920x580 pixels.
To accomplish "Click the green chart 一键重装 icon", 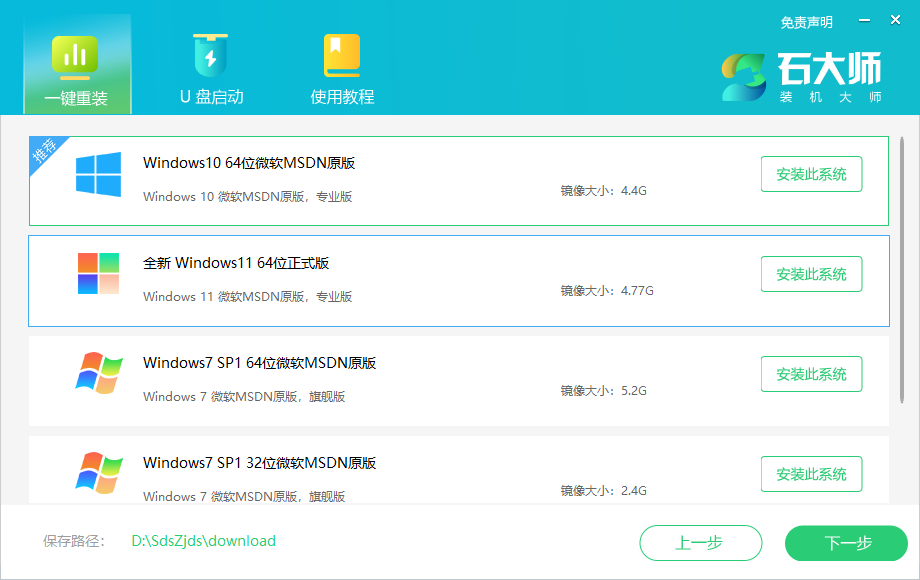I will (75, 57).
